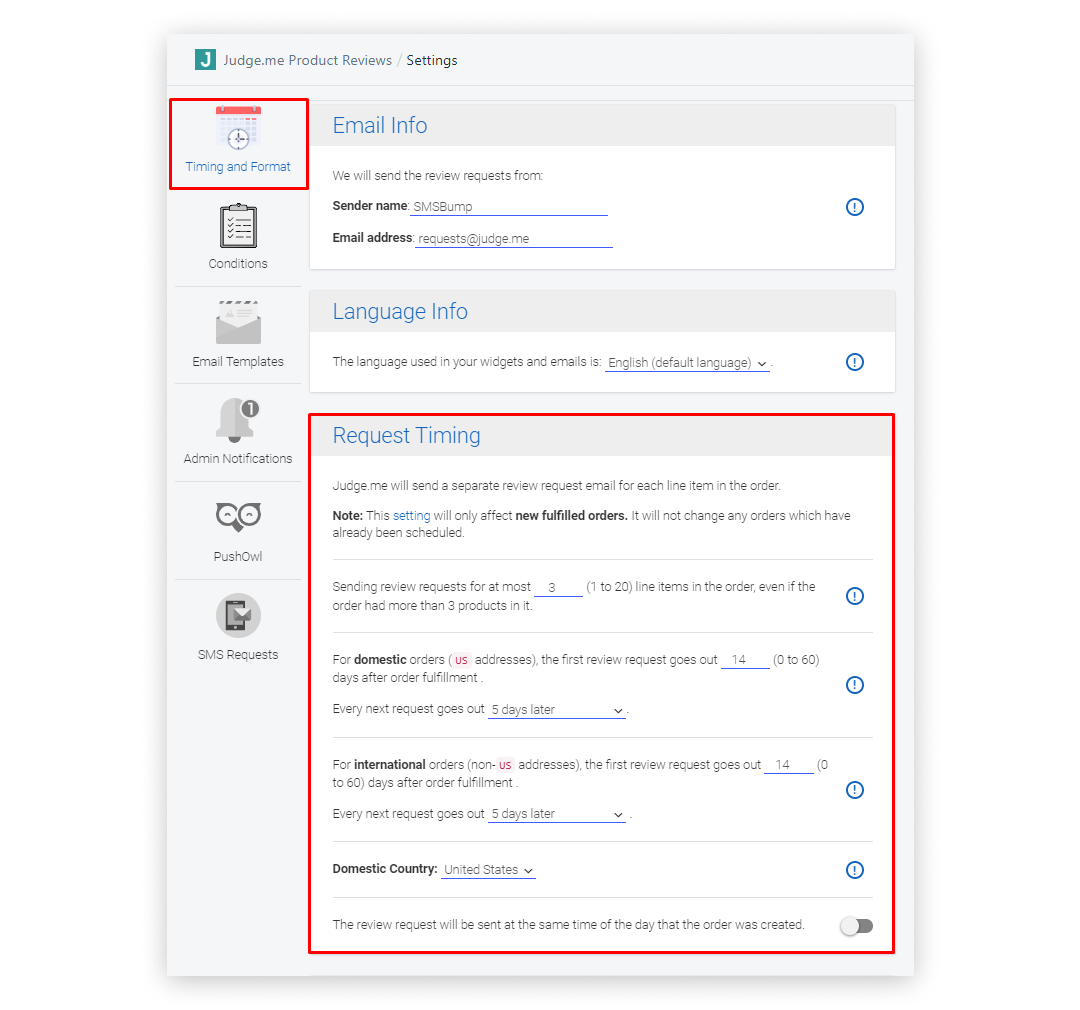Open the international next request interval dropdown
This screenshot has width=1080, height=1010.
click(x=557, y=814)
